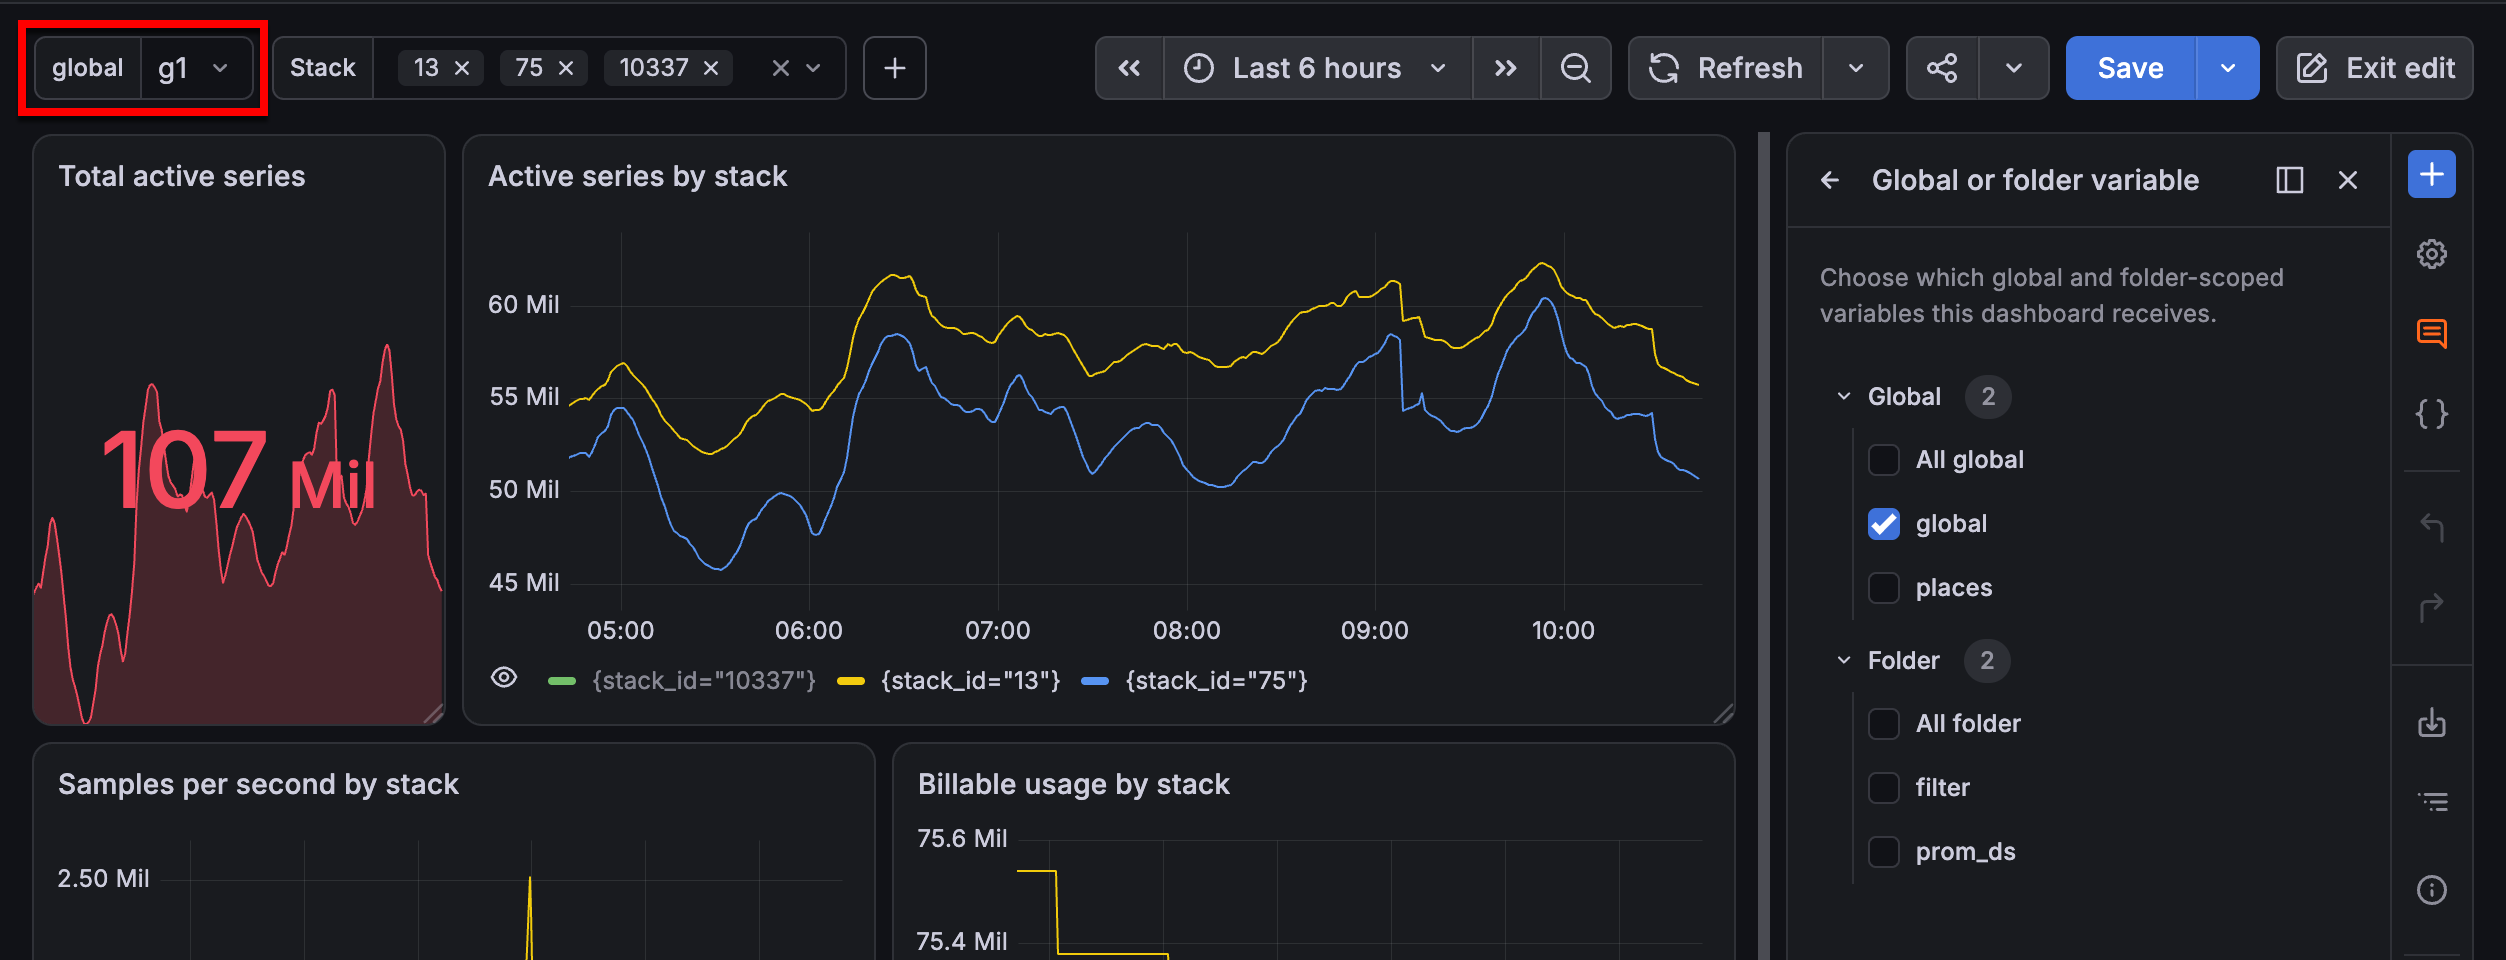Open the orange comments icon
The height and width of the screenshot is (960, 2506).
2432,333
